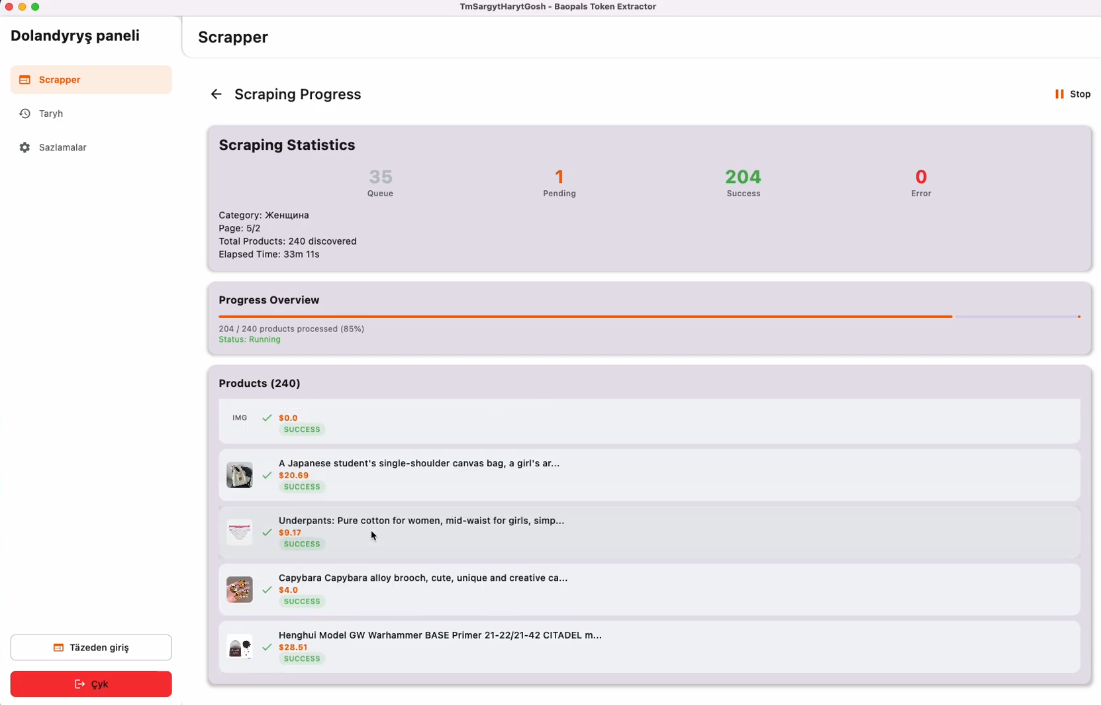Click Total Products: 240 discovered text
This screenshot has width=1101, height=705.
pos(287,242)
